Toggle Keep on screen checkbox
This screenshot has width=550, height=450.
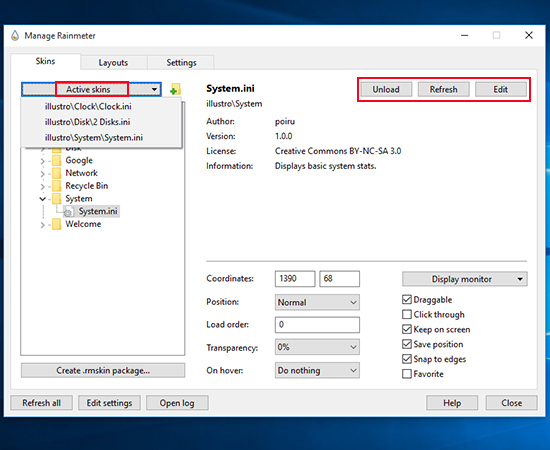pyautogui.click(x=407, y=329)
